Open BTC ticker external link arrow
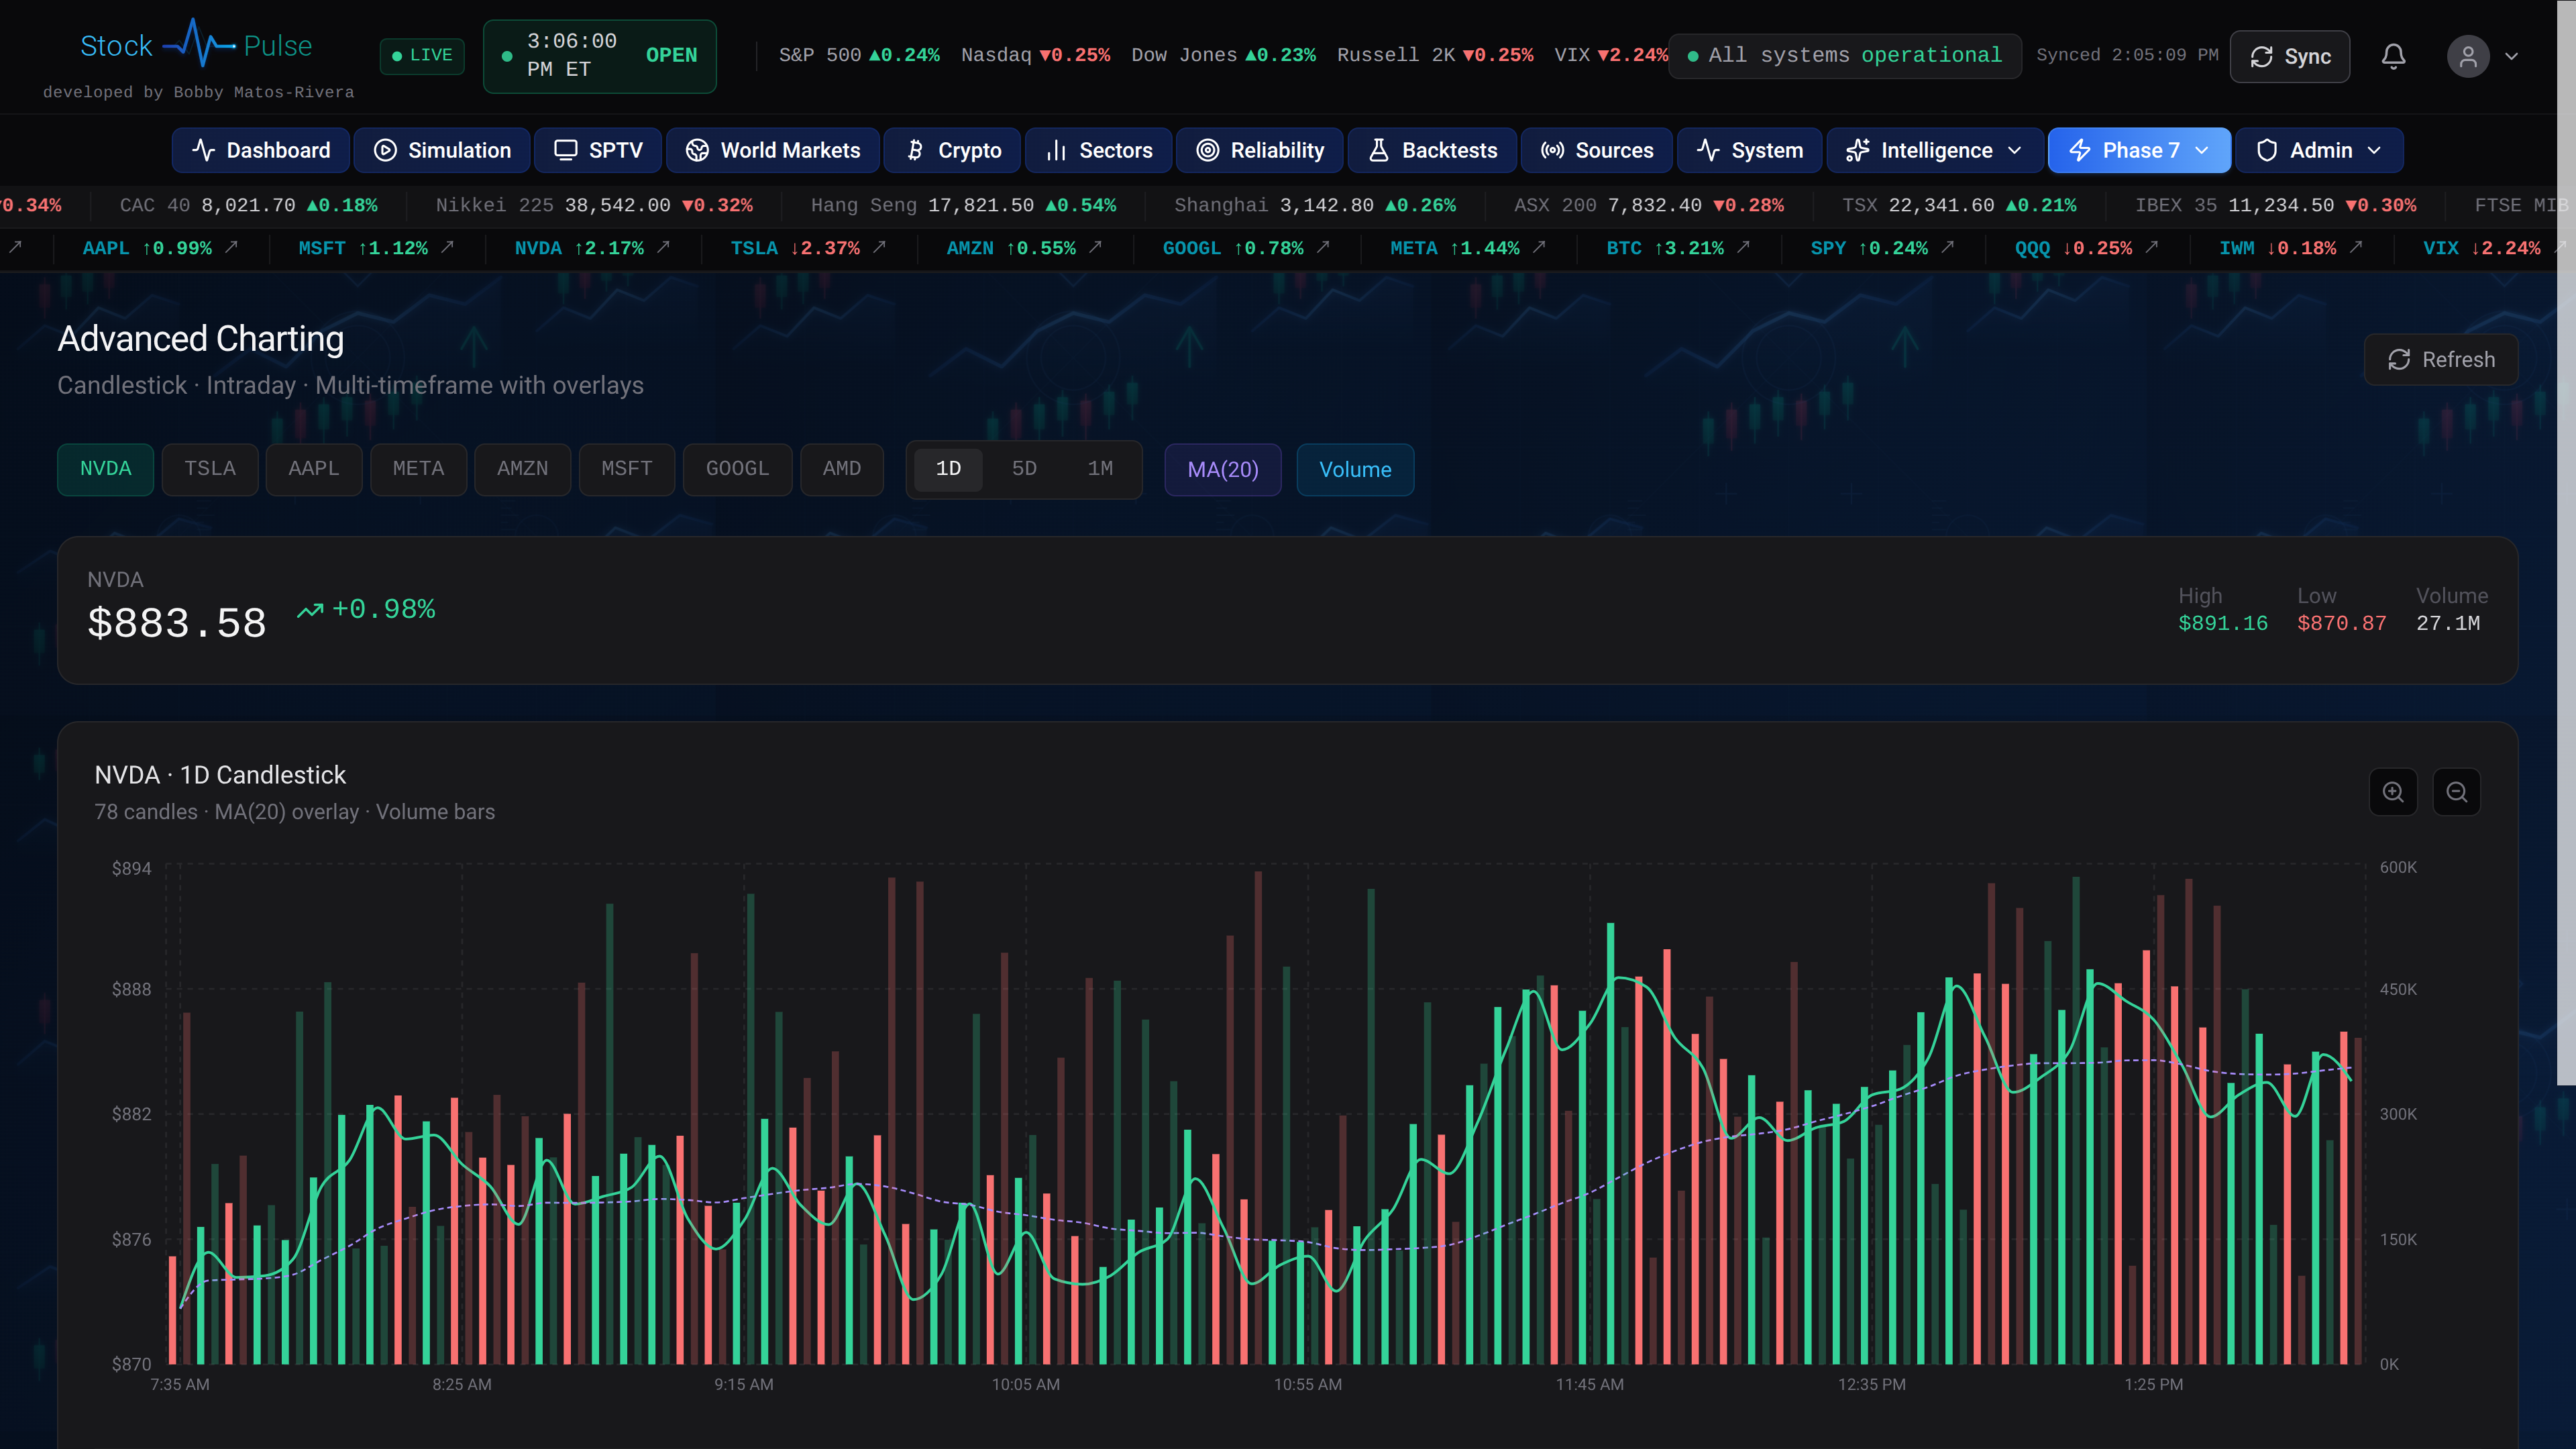 click(x=1743, y=247)
